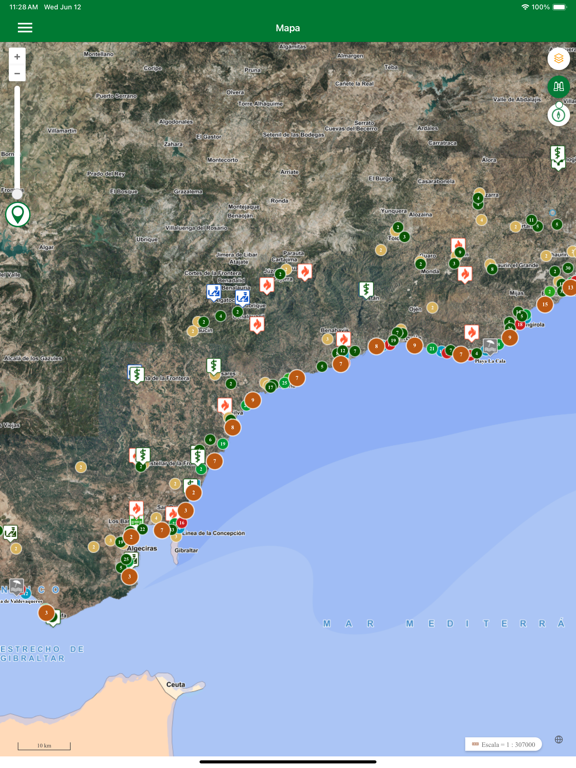The height and width of the screenshot is (768, 576).
Task: Open yellow cluster 3 beside Benahavís
Action: tap(327, 339)
